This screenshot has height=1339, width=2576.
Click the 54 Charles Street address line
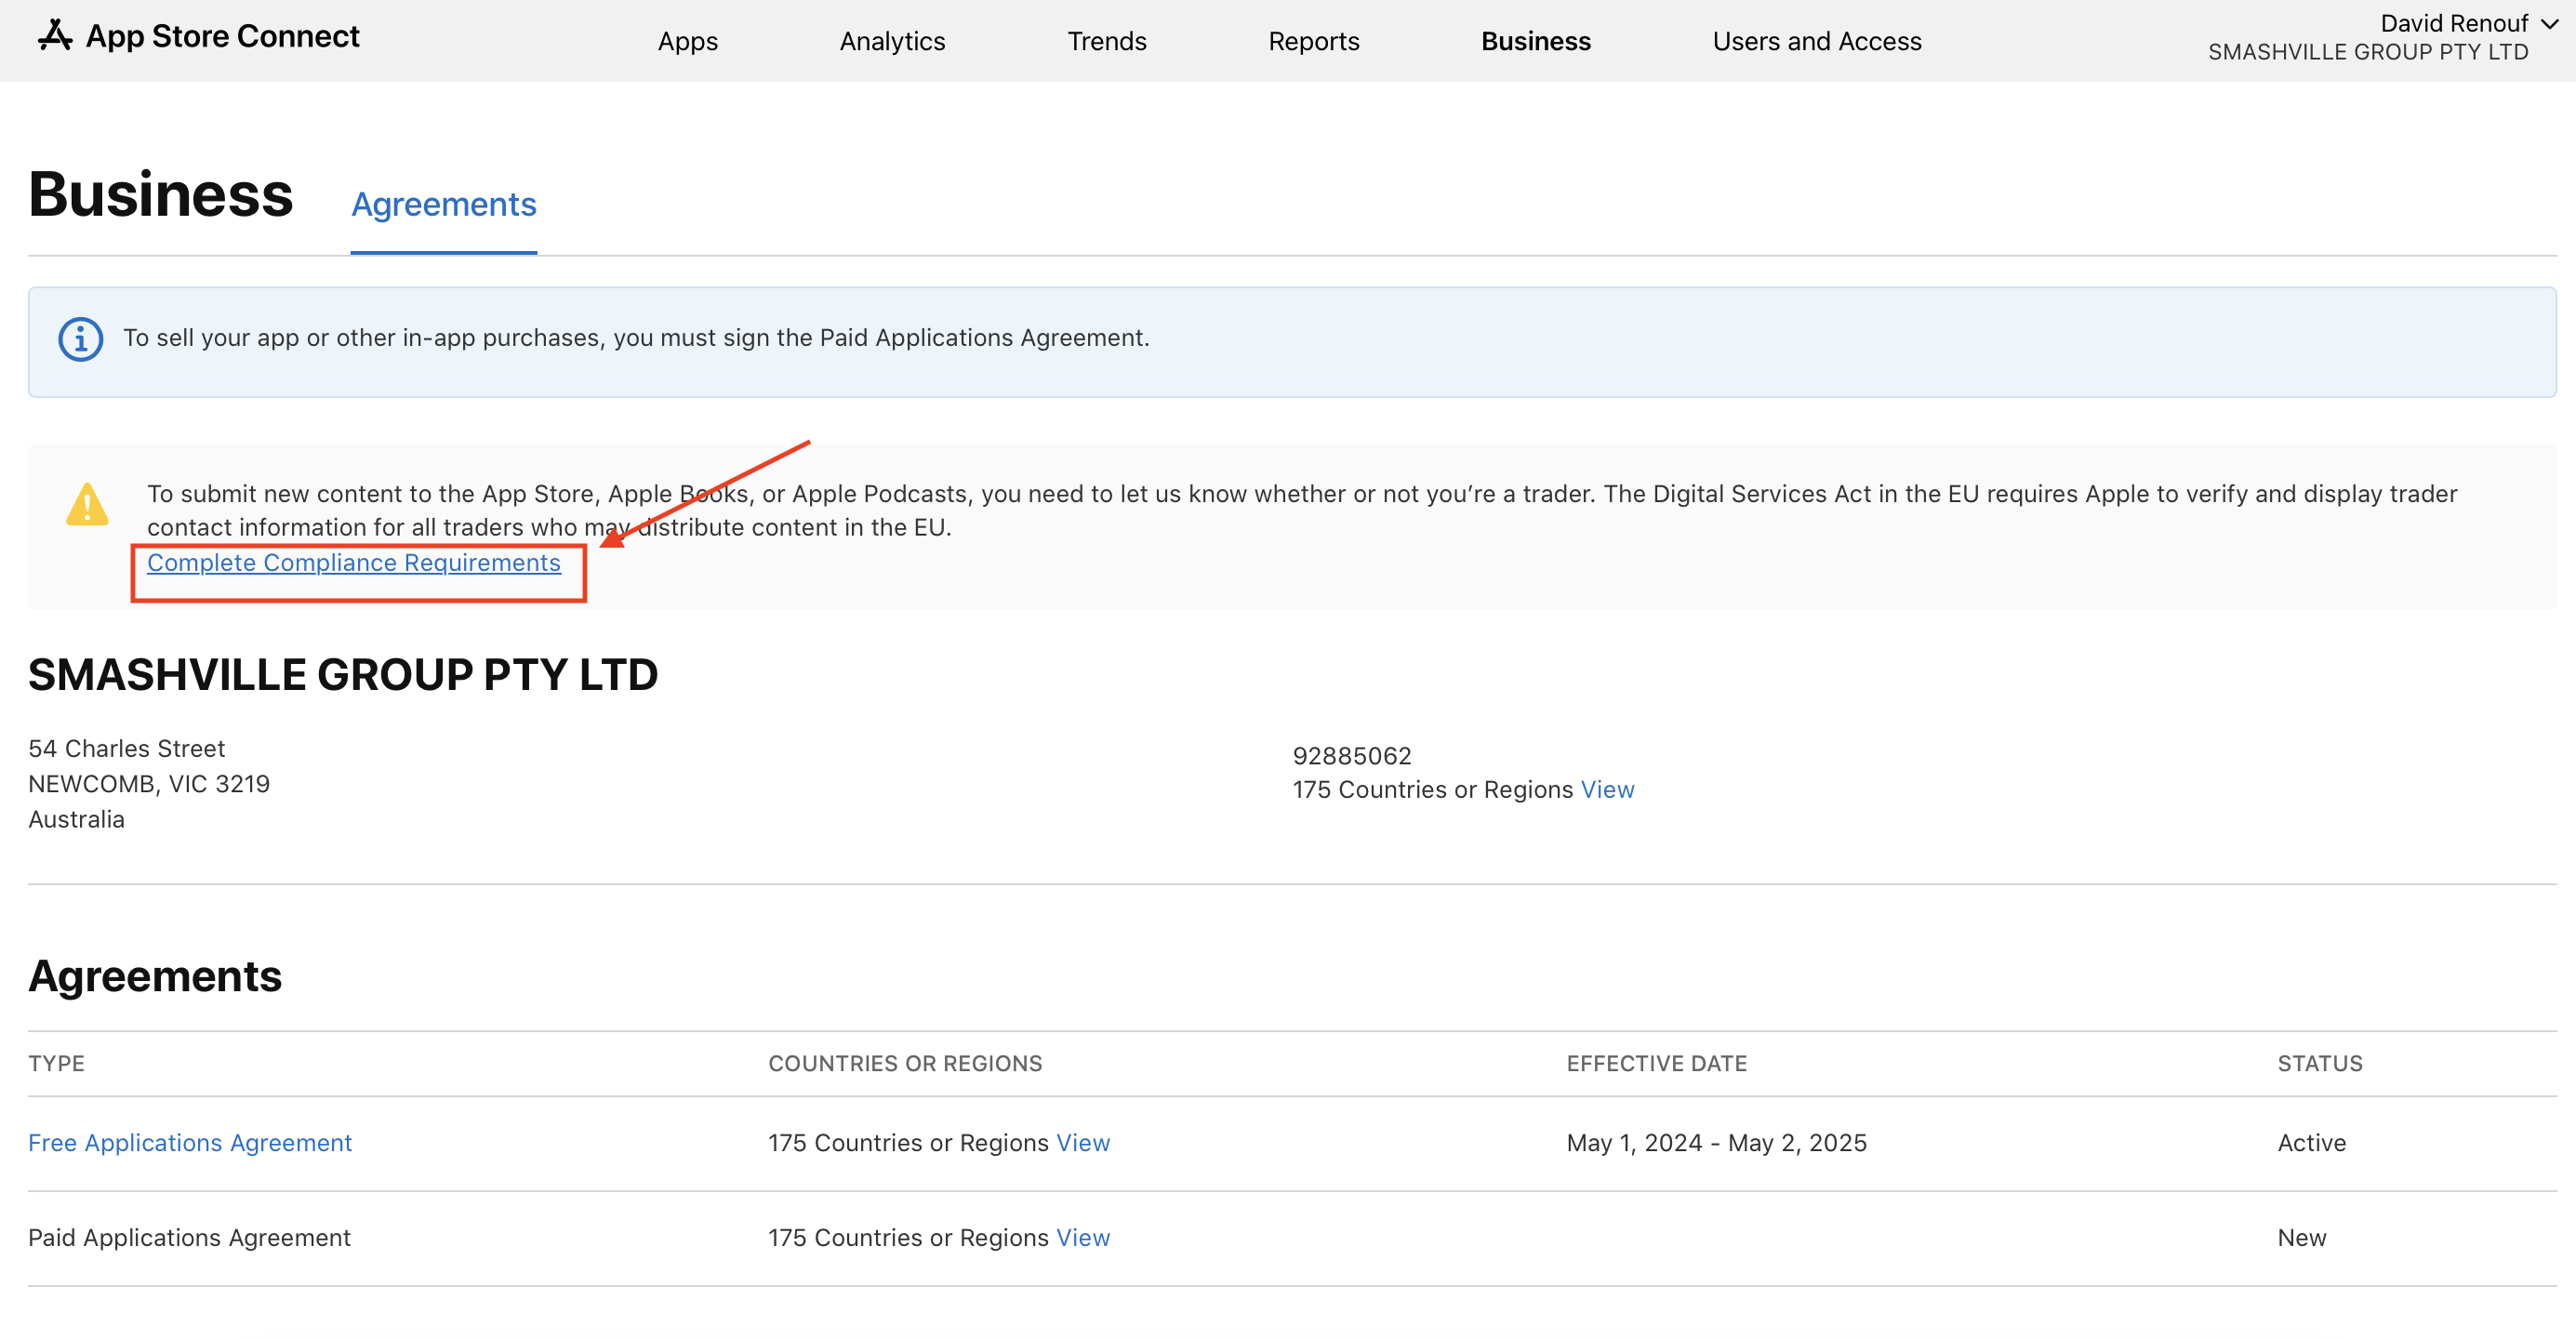point(126,749)
